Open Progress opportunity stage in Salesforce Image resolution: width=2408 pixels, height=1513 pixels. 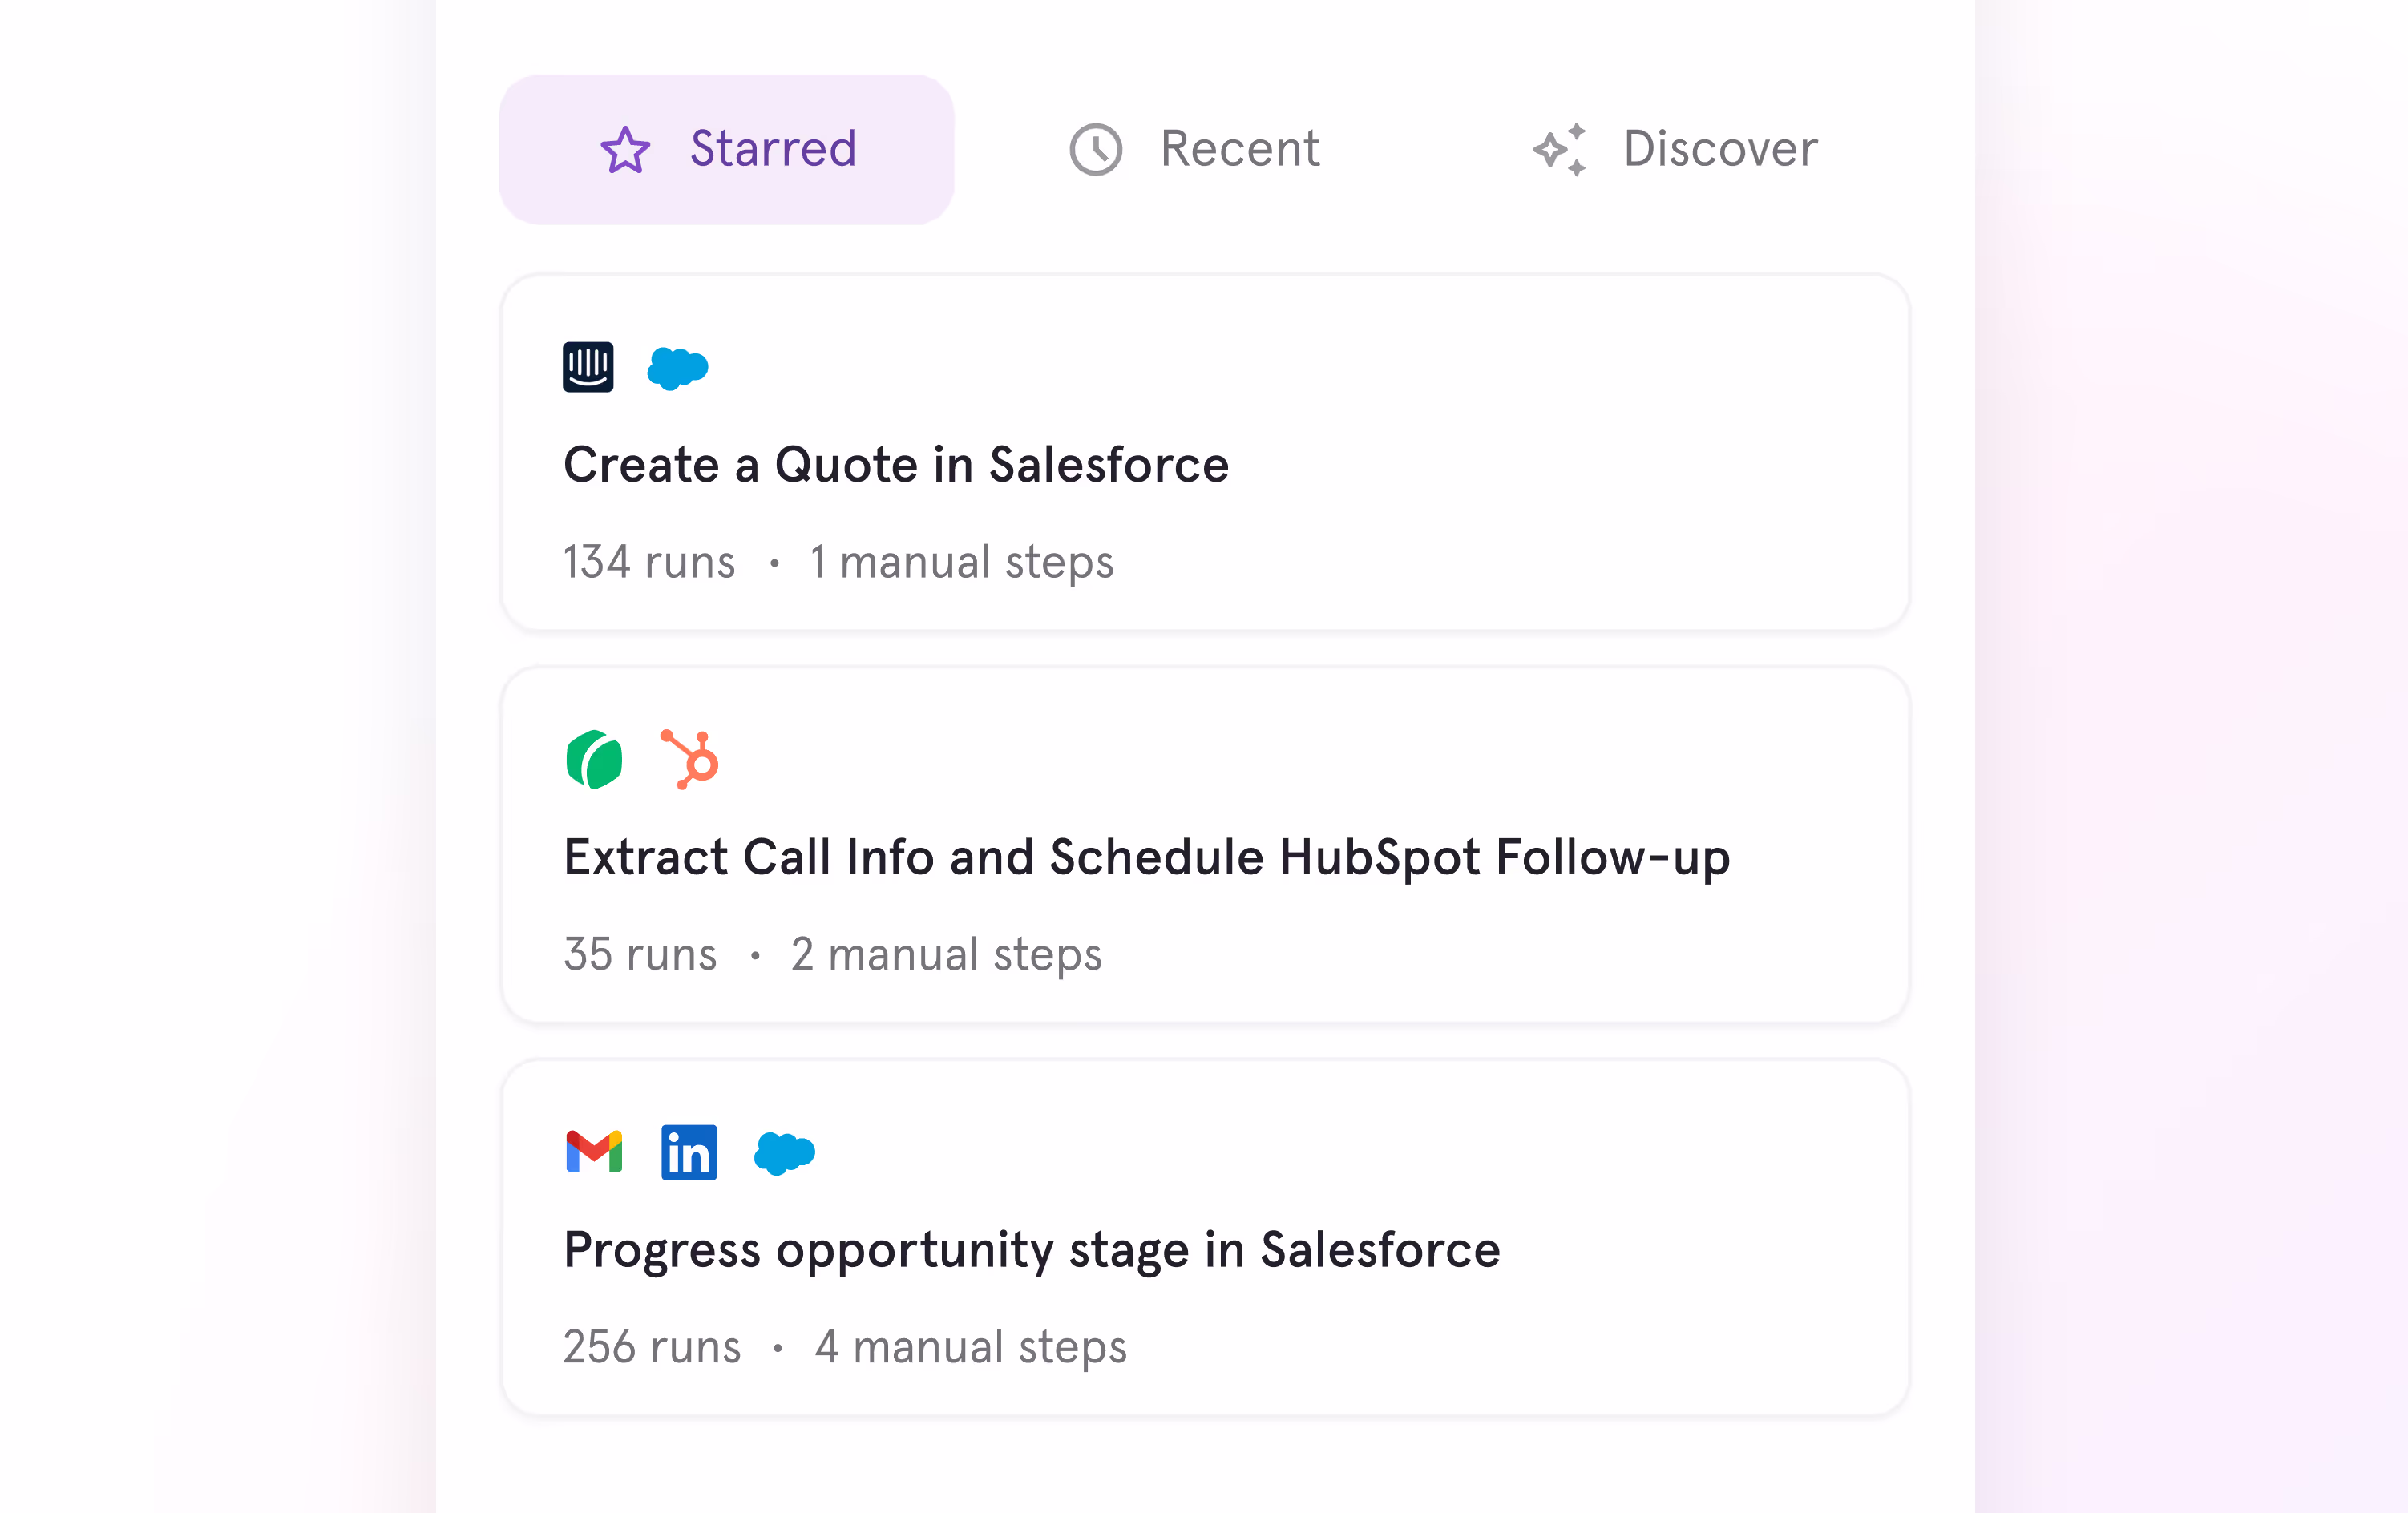coord(1205,1237)
